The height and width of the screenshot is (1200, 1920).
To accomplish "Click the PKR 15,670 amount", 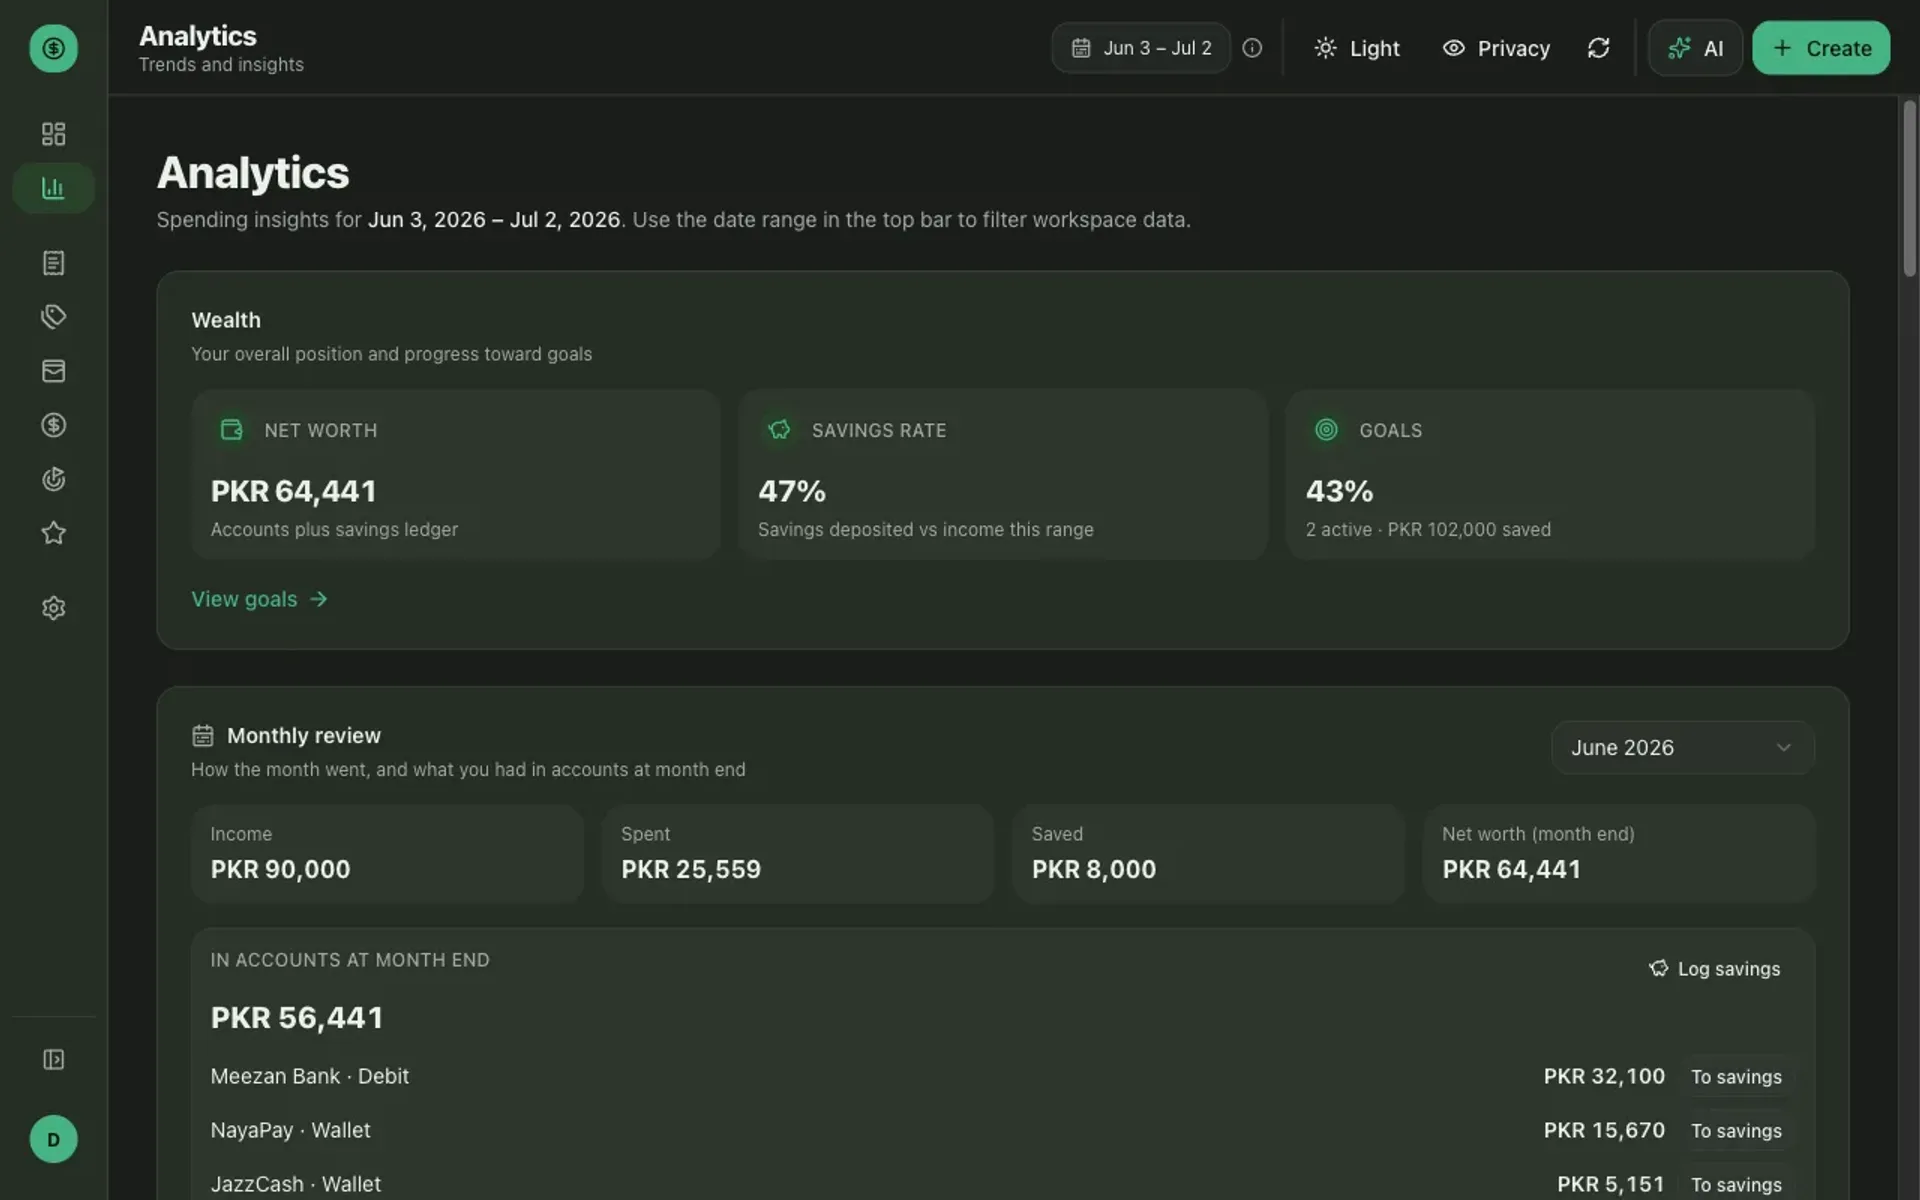I will coord(1604,1131).
